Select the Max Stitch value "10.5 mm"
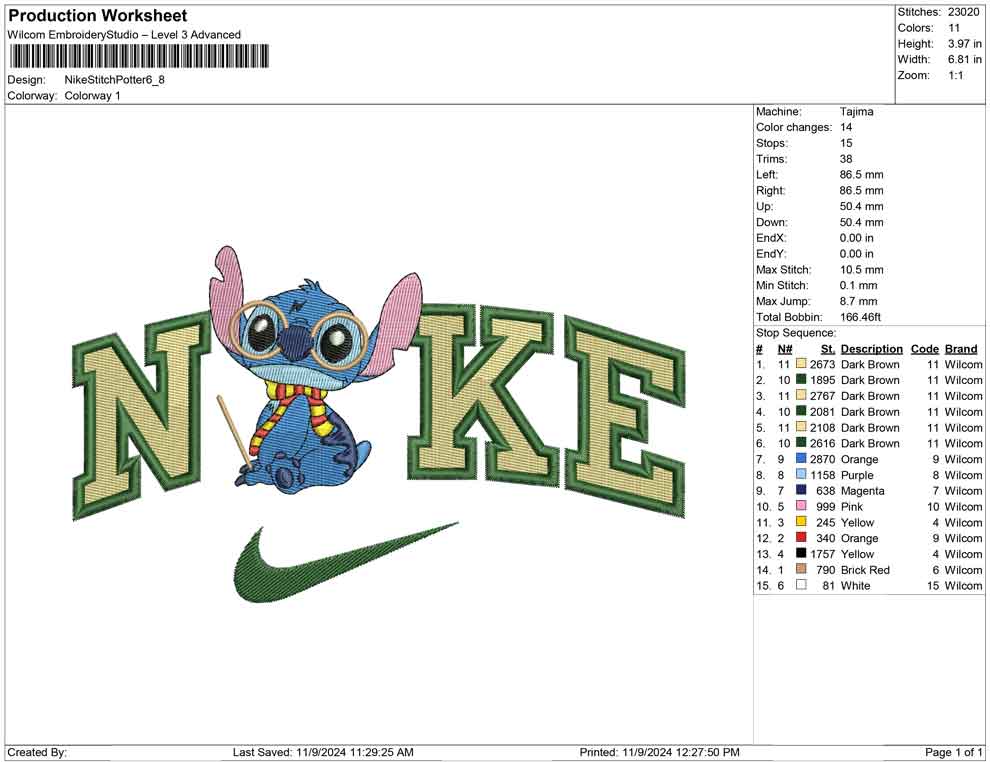 (x=861, y=270)
